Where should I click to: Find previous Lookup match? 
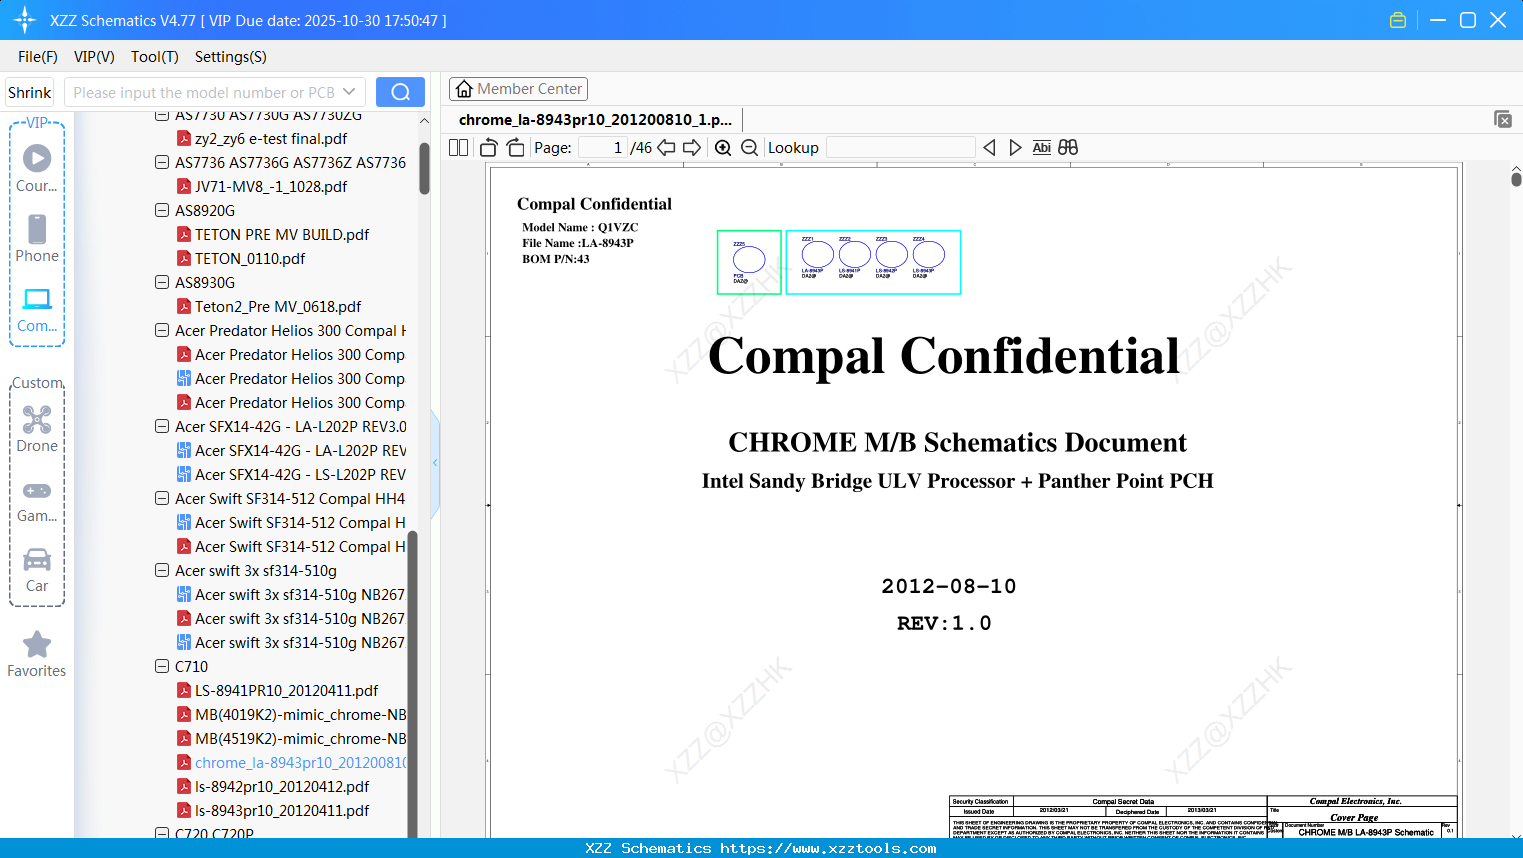(989, 148)
